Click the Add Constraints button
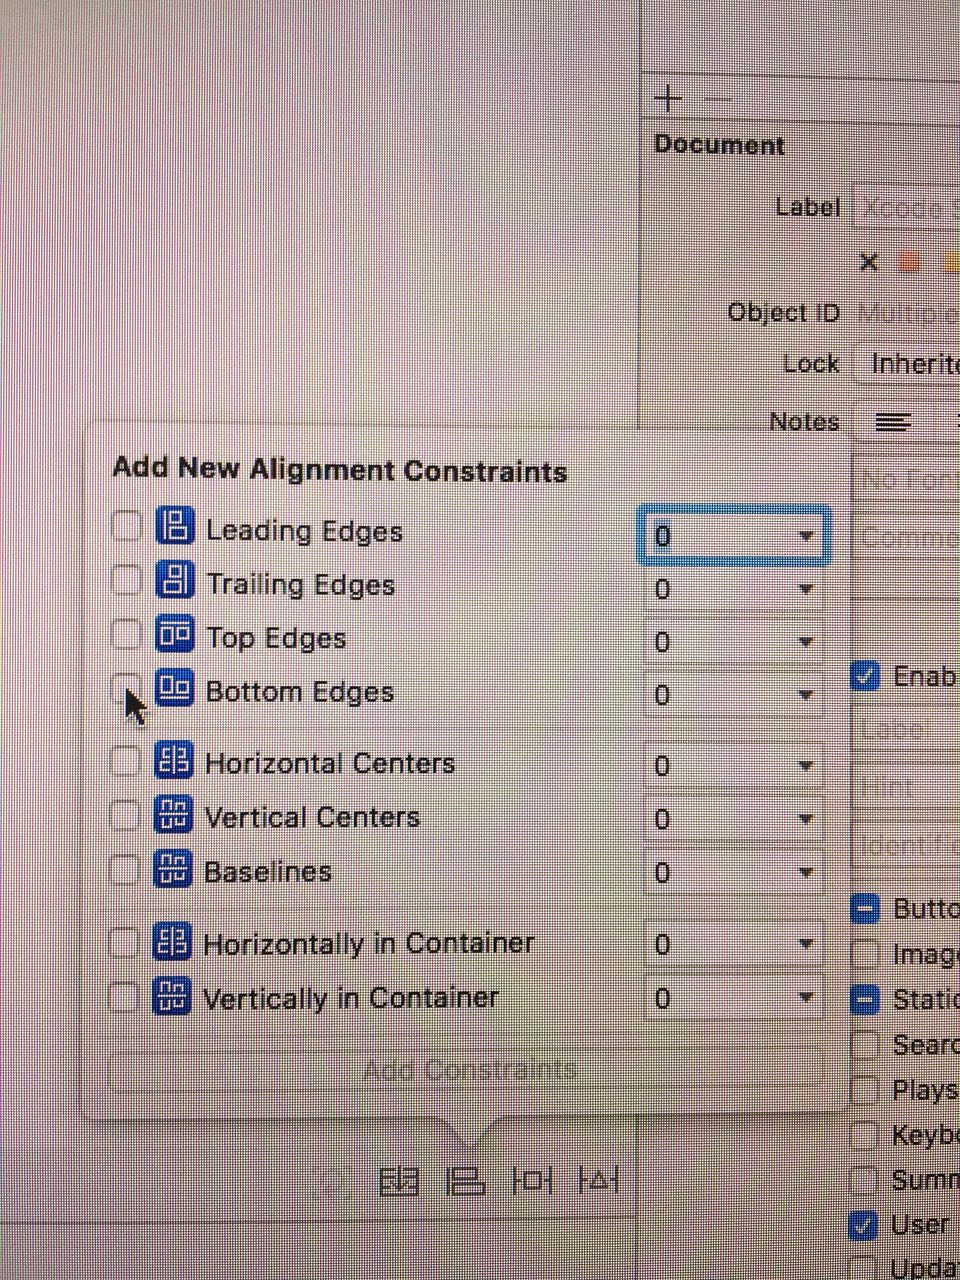Image resolution: width=960 pixels, height=1280 pixels. coord(467,1071)
